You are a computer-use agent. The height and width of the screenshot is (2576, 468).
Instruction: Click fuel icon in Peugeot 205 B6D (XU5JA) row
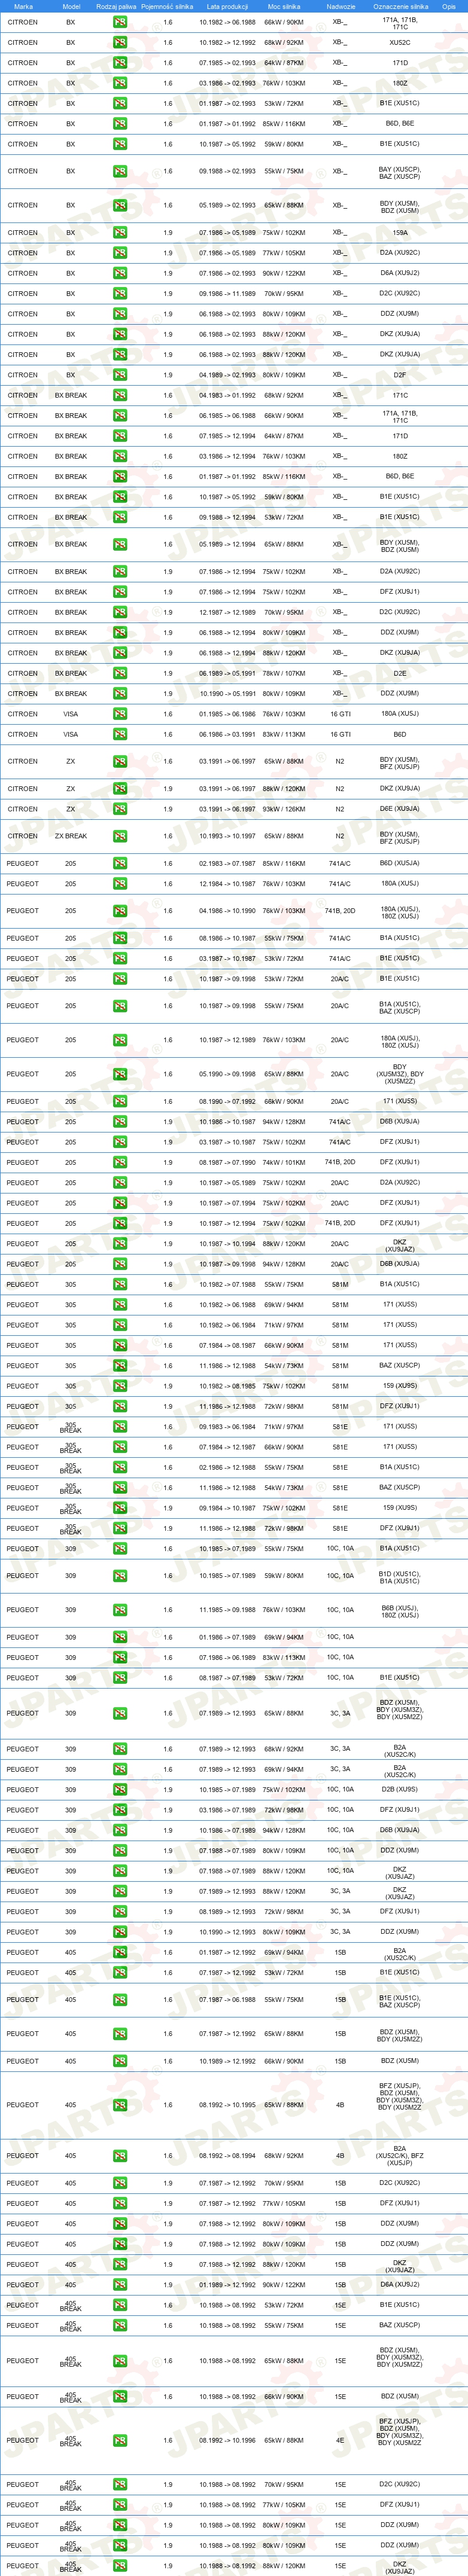120,863
